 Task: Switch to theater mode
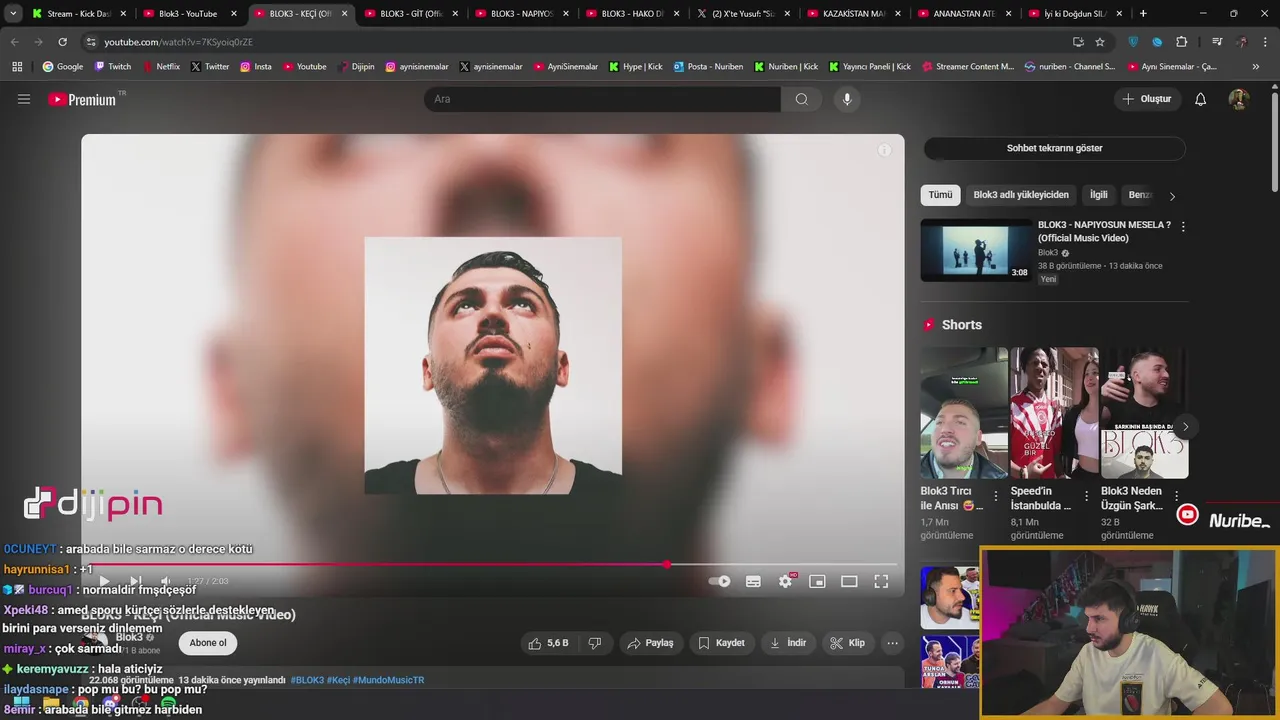click(x=849, y=581)
